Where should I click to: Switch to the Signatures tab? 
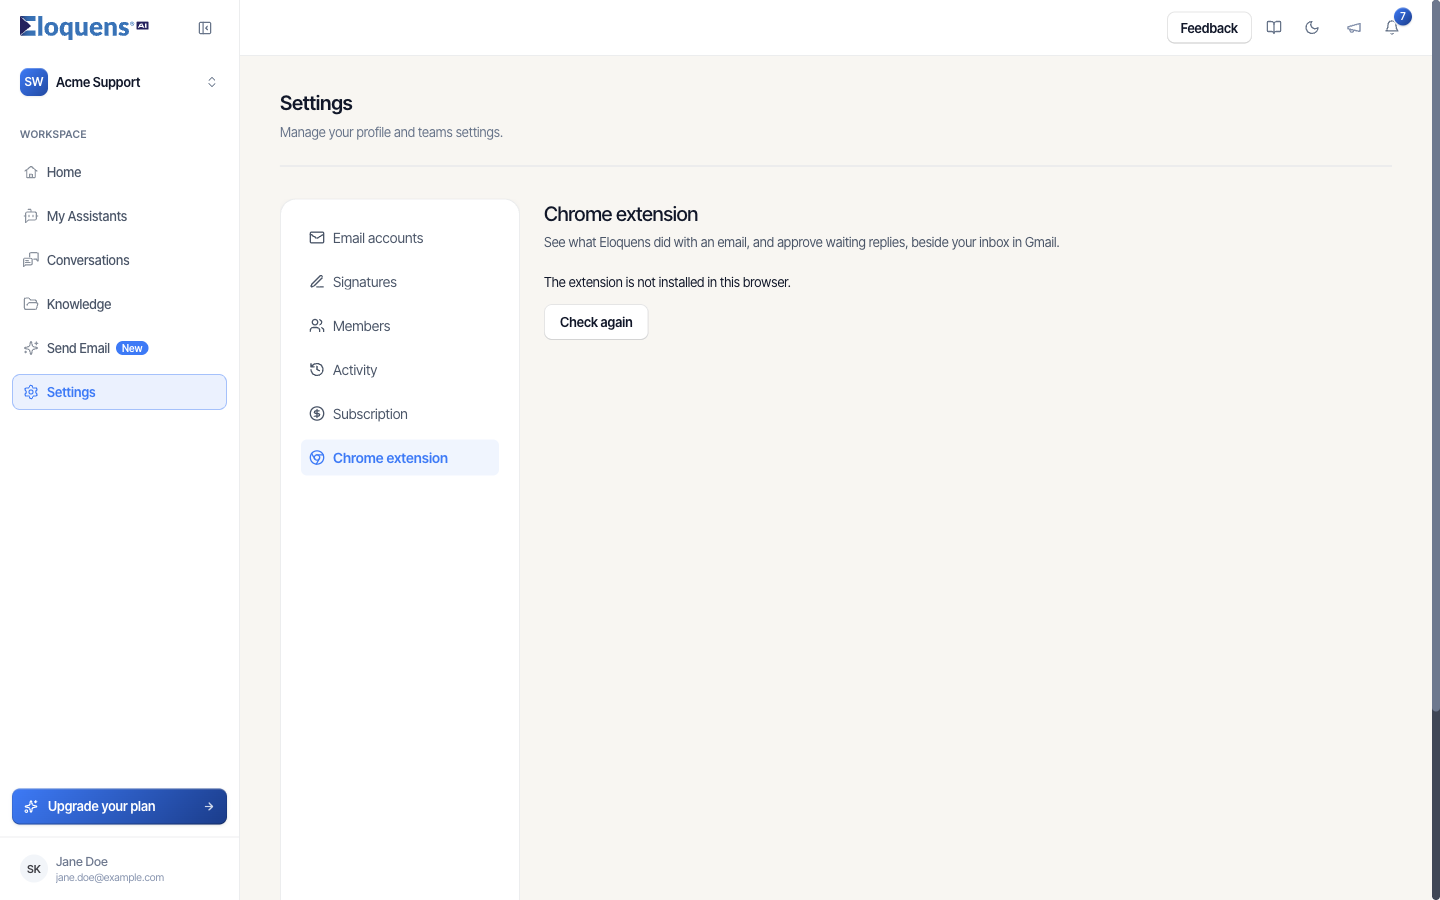[400, 282]
